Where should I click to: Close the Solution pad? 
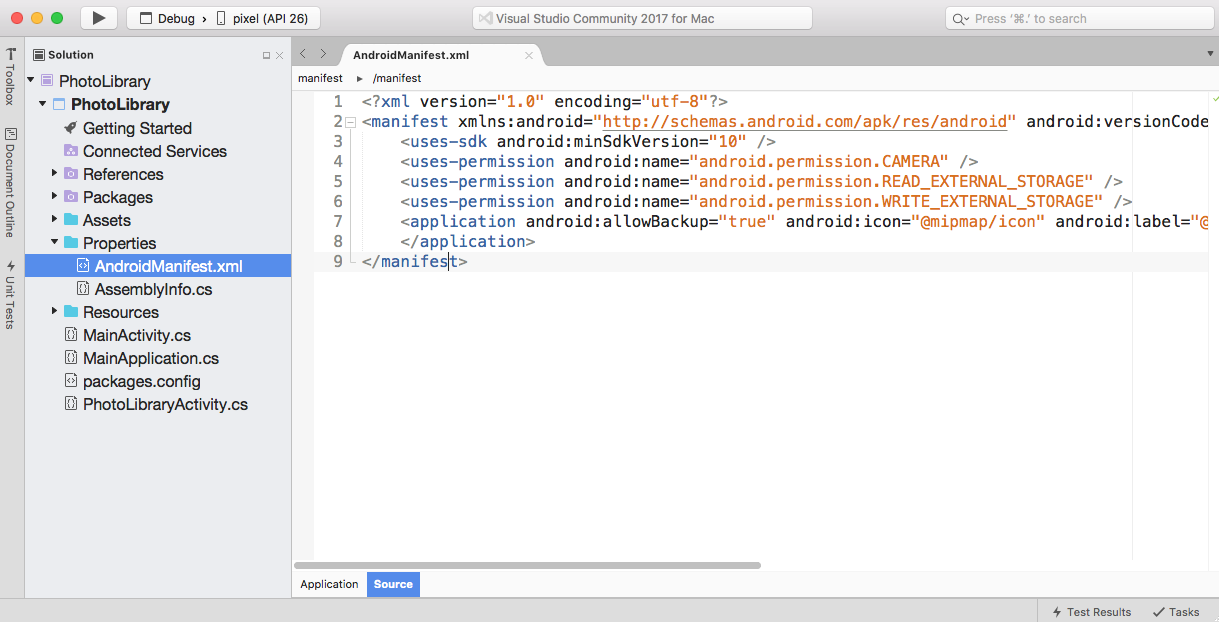[x=280, y=56]
